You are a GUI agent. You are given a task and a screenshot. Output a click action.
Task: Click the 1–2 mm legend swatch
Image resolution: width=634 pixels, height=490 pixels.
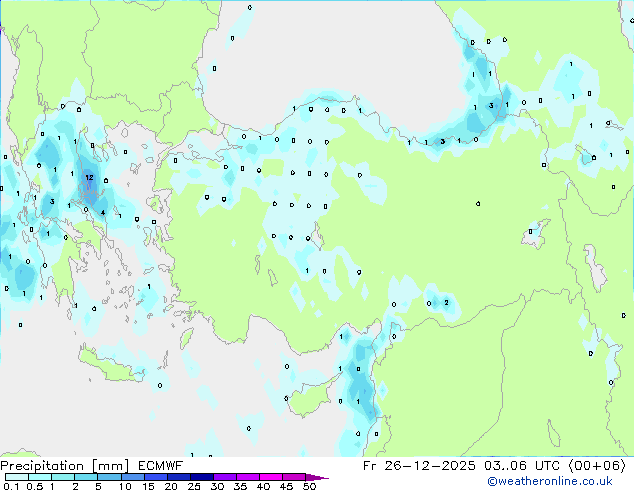click(63, 477)
